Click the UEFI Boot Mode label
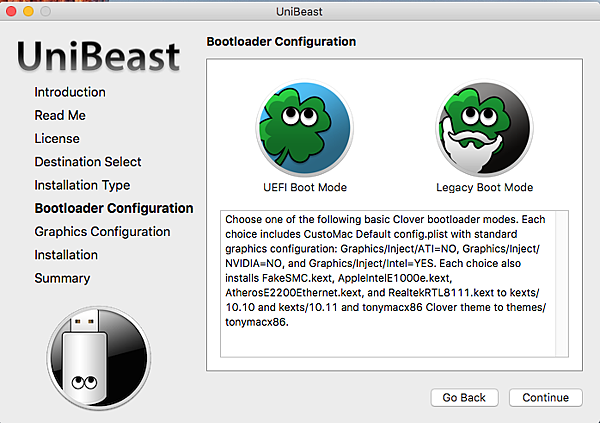This screenshot has width=600, height=423. (x=305, y=187)
